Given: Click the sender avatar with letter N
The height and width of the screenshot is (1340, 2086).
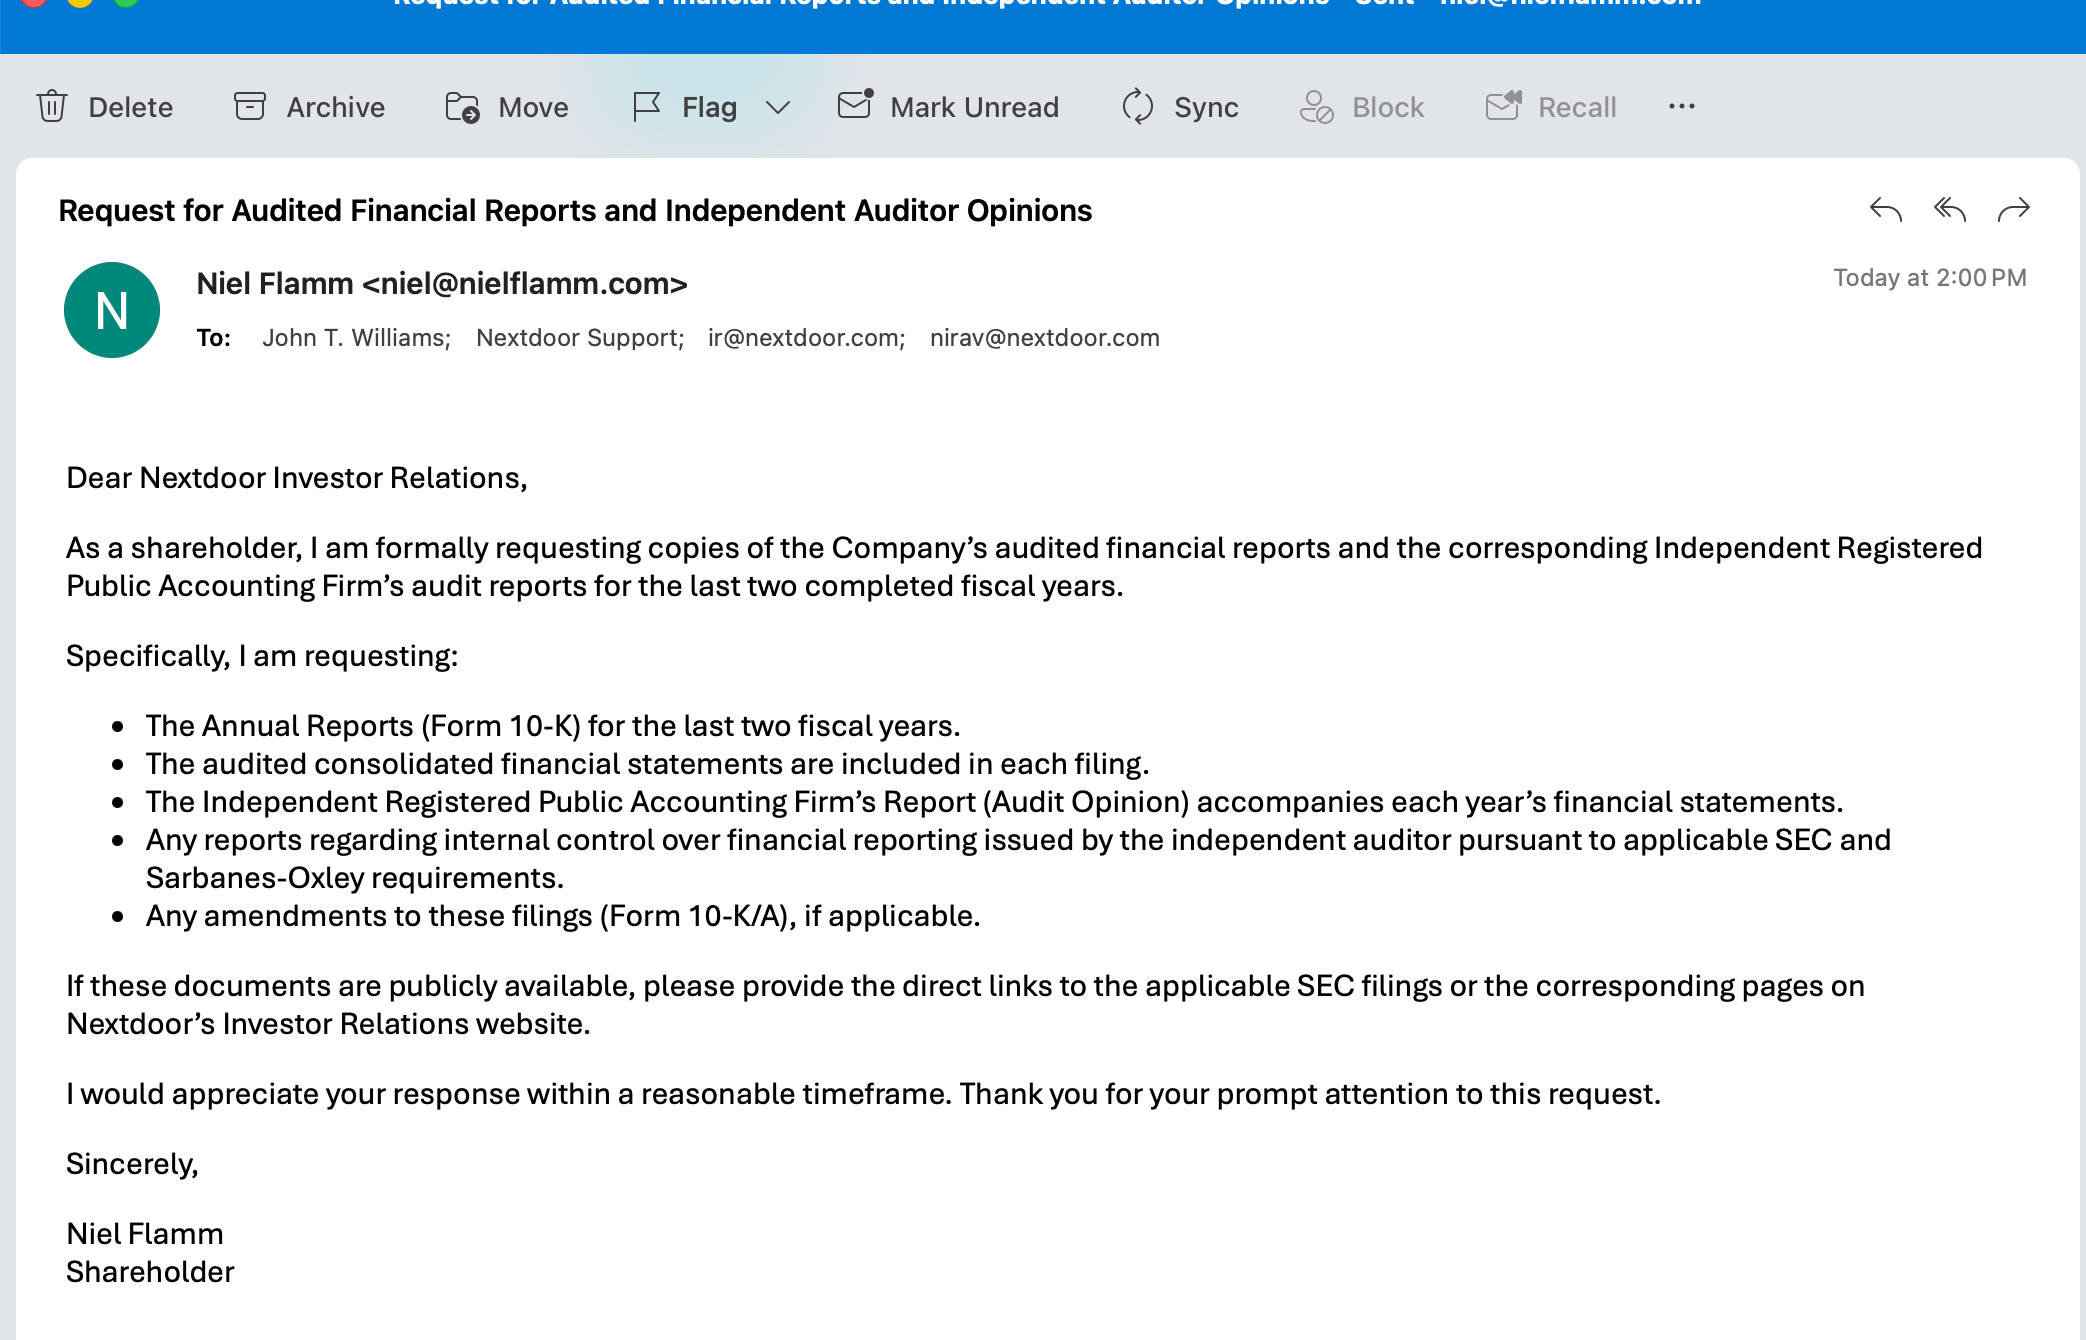Looking at the screenshot, I should pyautogui.click(x=112, y=310).
